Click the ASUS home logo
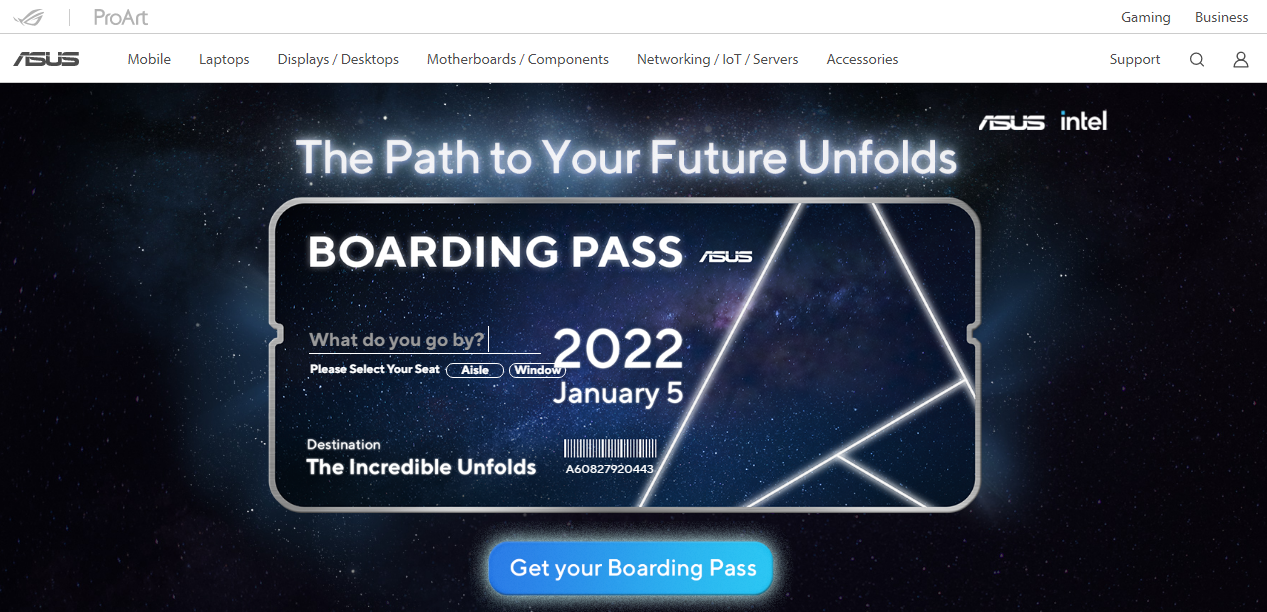The image size is (1267, 612). tap(46, 59)
